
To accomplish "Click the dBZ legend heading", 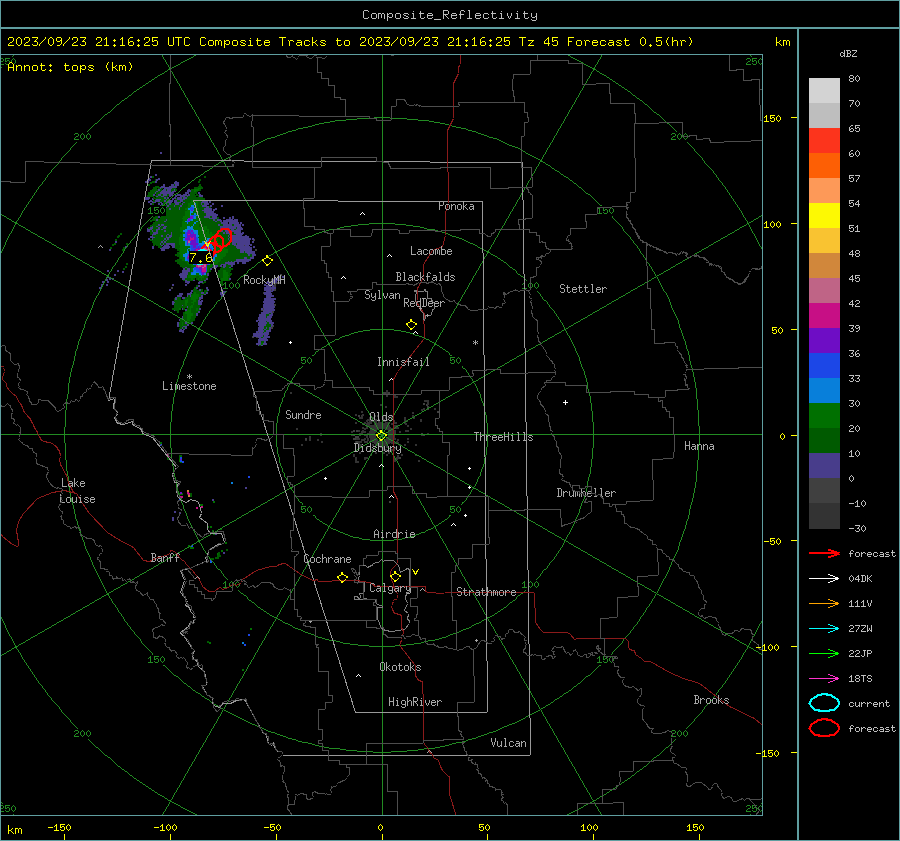I will tap(848, 53).
